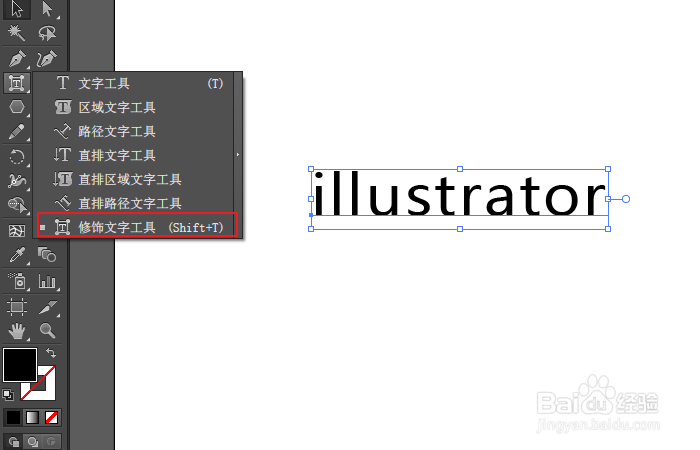Click top-center handle of text bounding box
This screenshot has width=700, height=450.
[460, 169]
